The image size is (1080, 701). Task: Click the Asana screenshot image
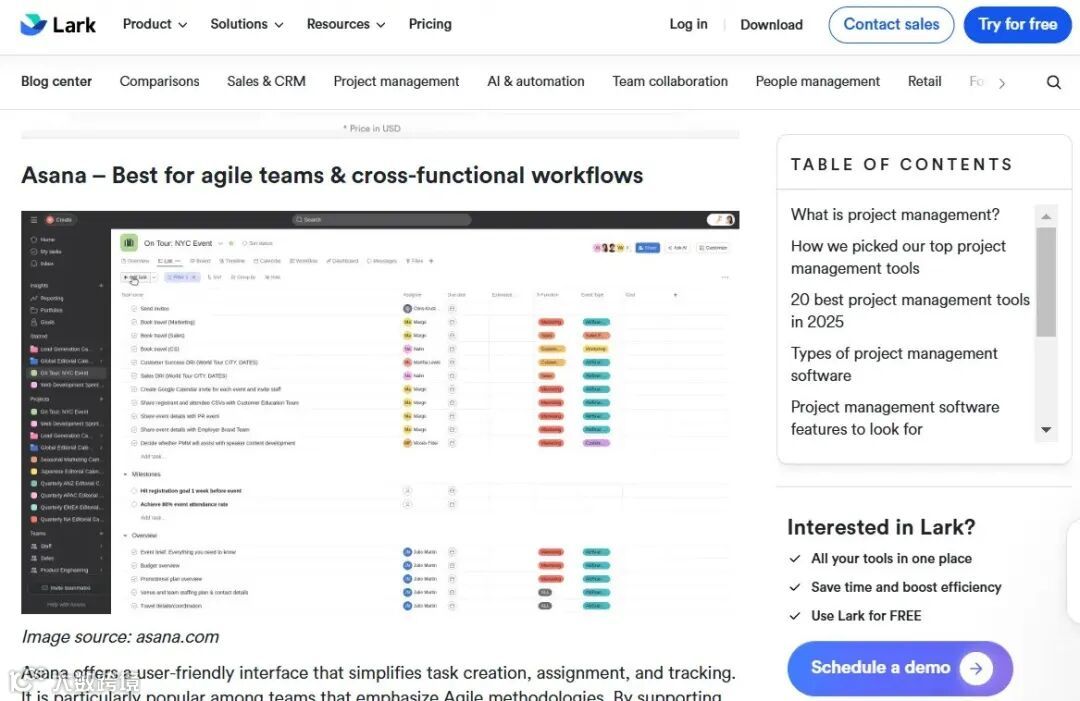tap(380, 412)
